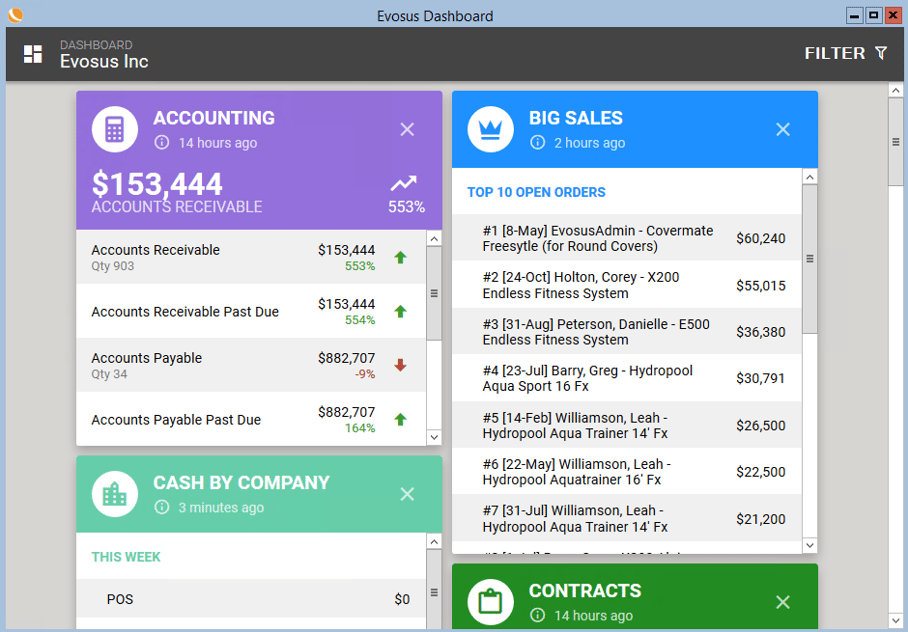Click the Contracts clipboard icon

tap(490, 602)
